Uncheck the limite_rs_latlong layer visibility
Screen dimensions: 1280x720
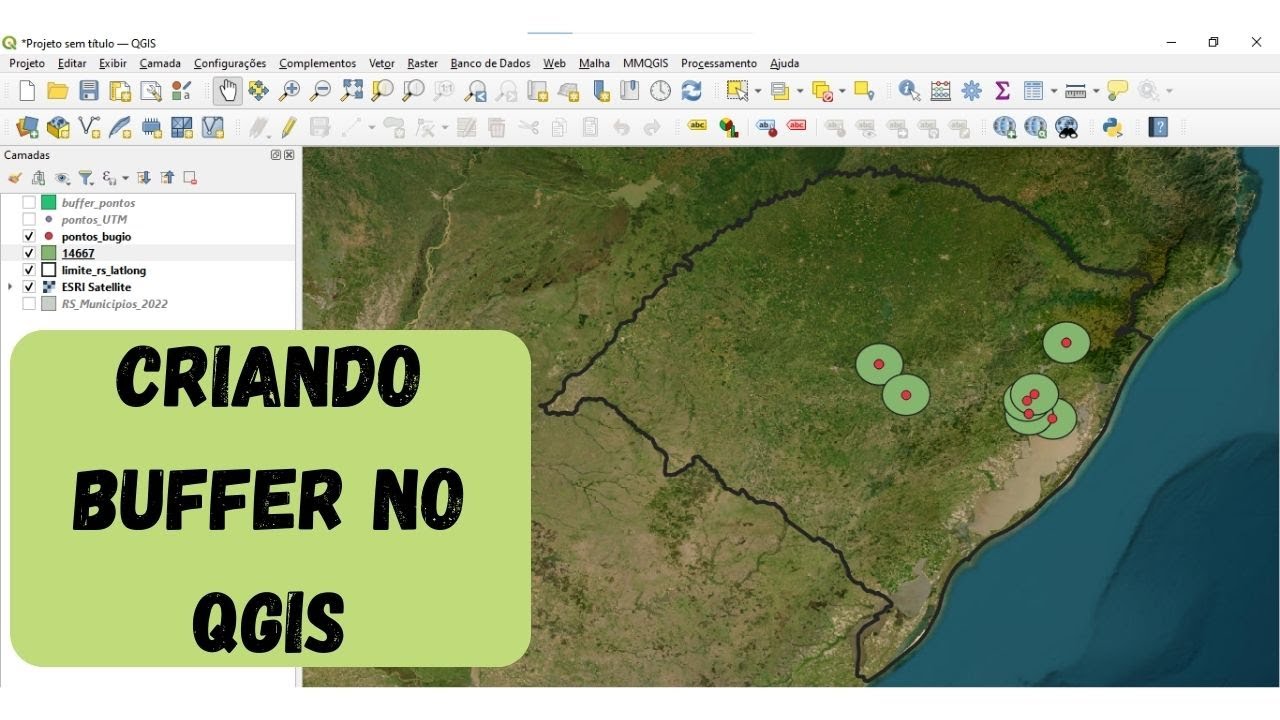(x=29, y=270)
